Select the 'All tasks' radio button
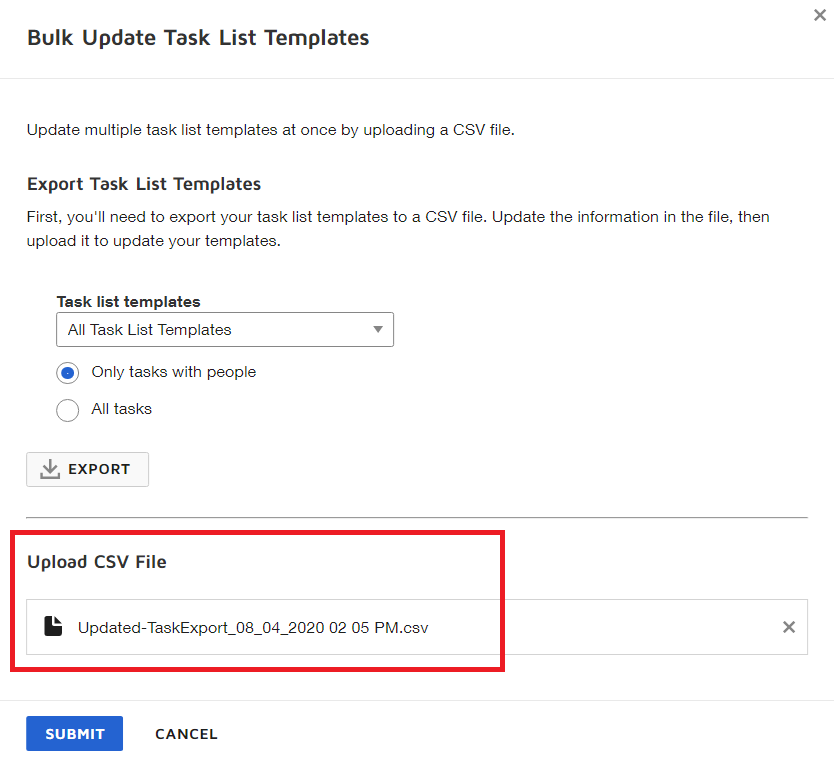834x762 pixels. tap(68, 410)
